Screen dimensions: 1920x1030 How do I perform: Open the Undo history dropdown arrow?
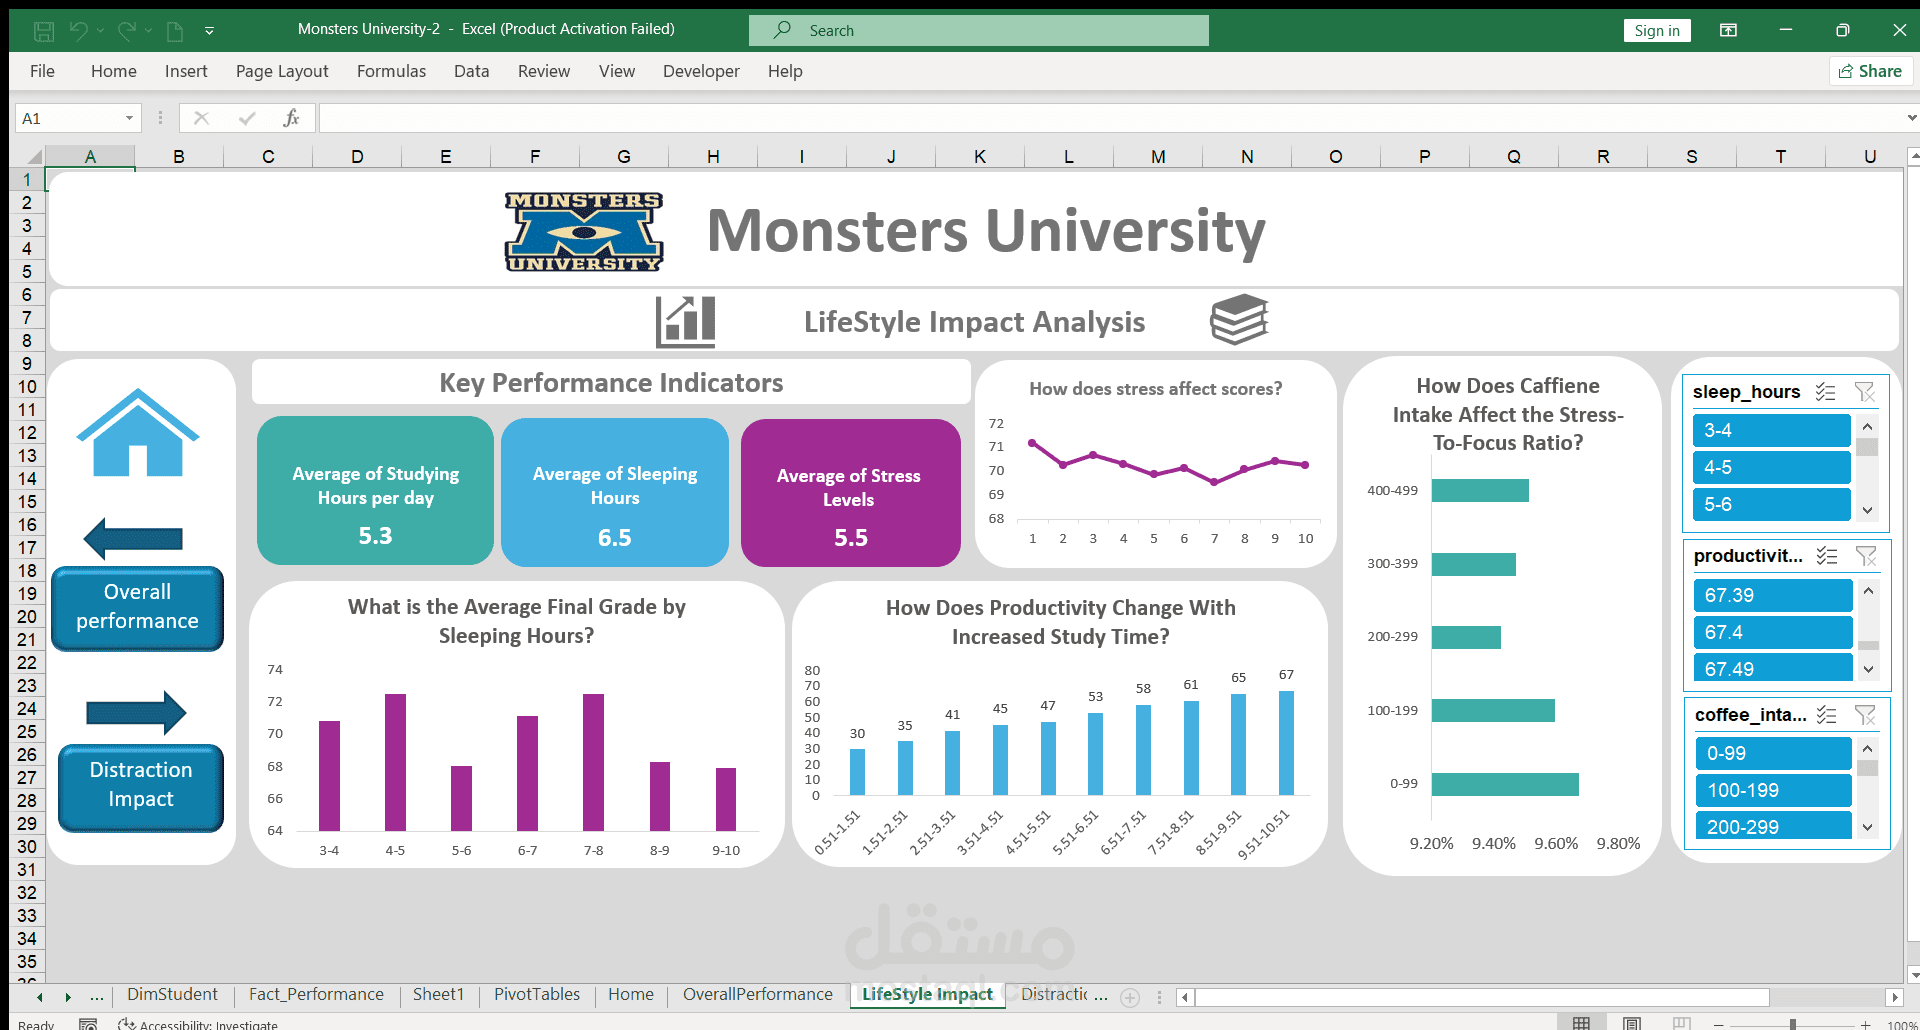point(101,31)
